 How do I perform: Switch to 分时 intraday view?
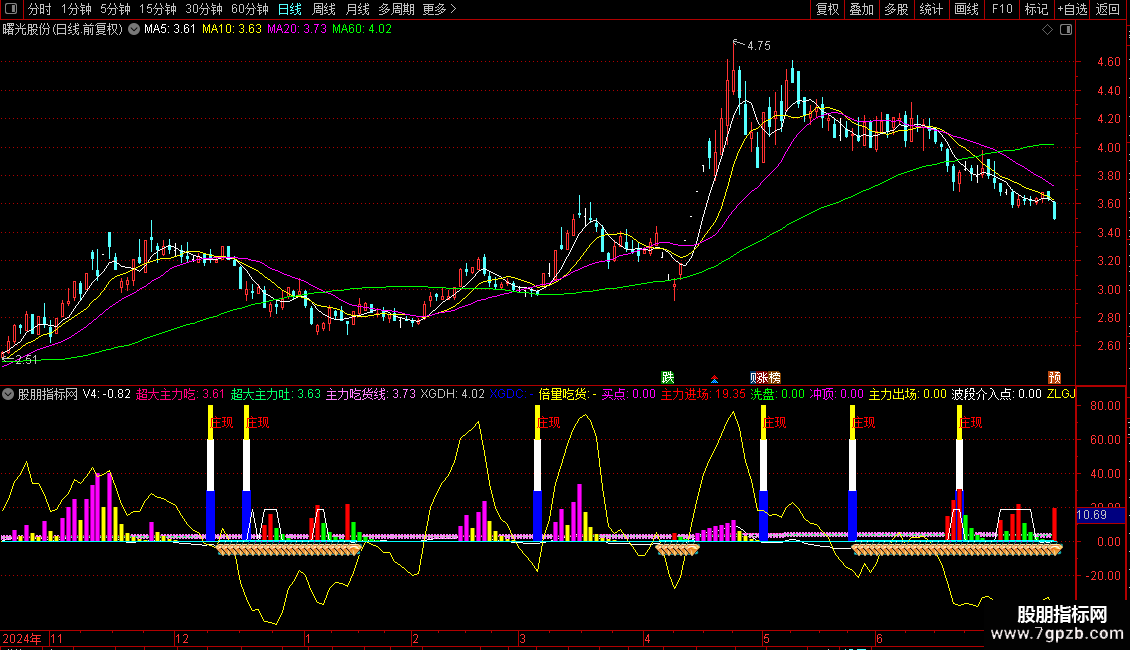40,9
